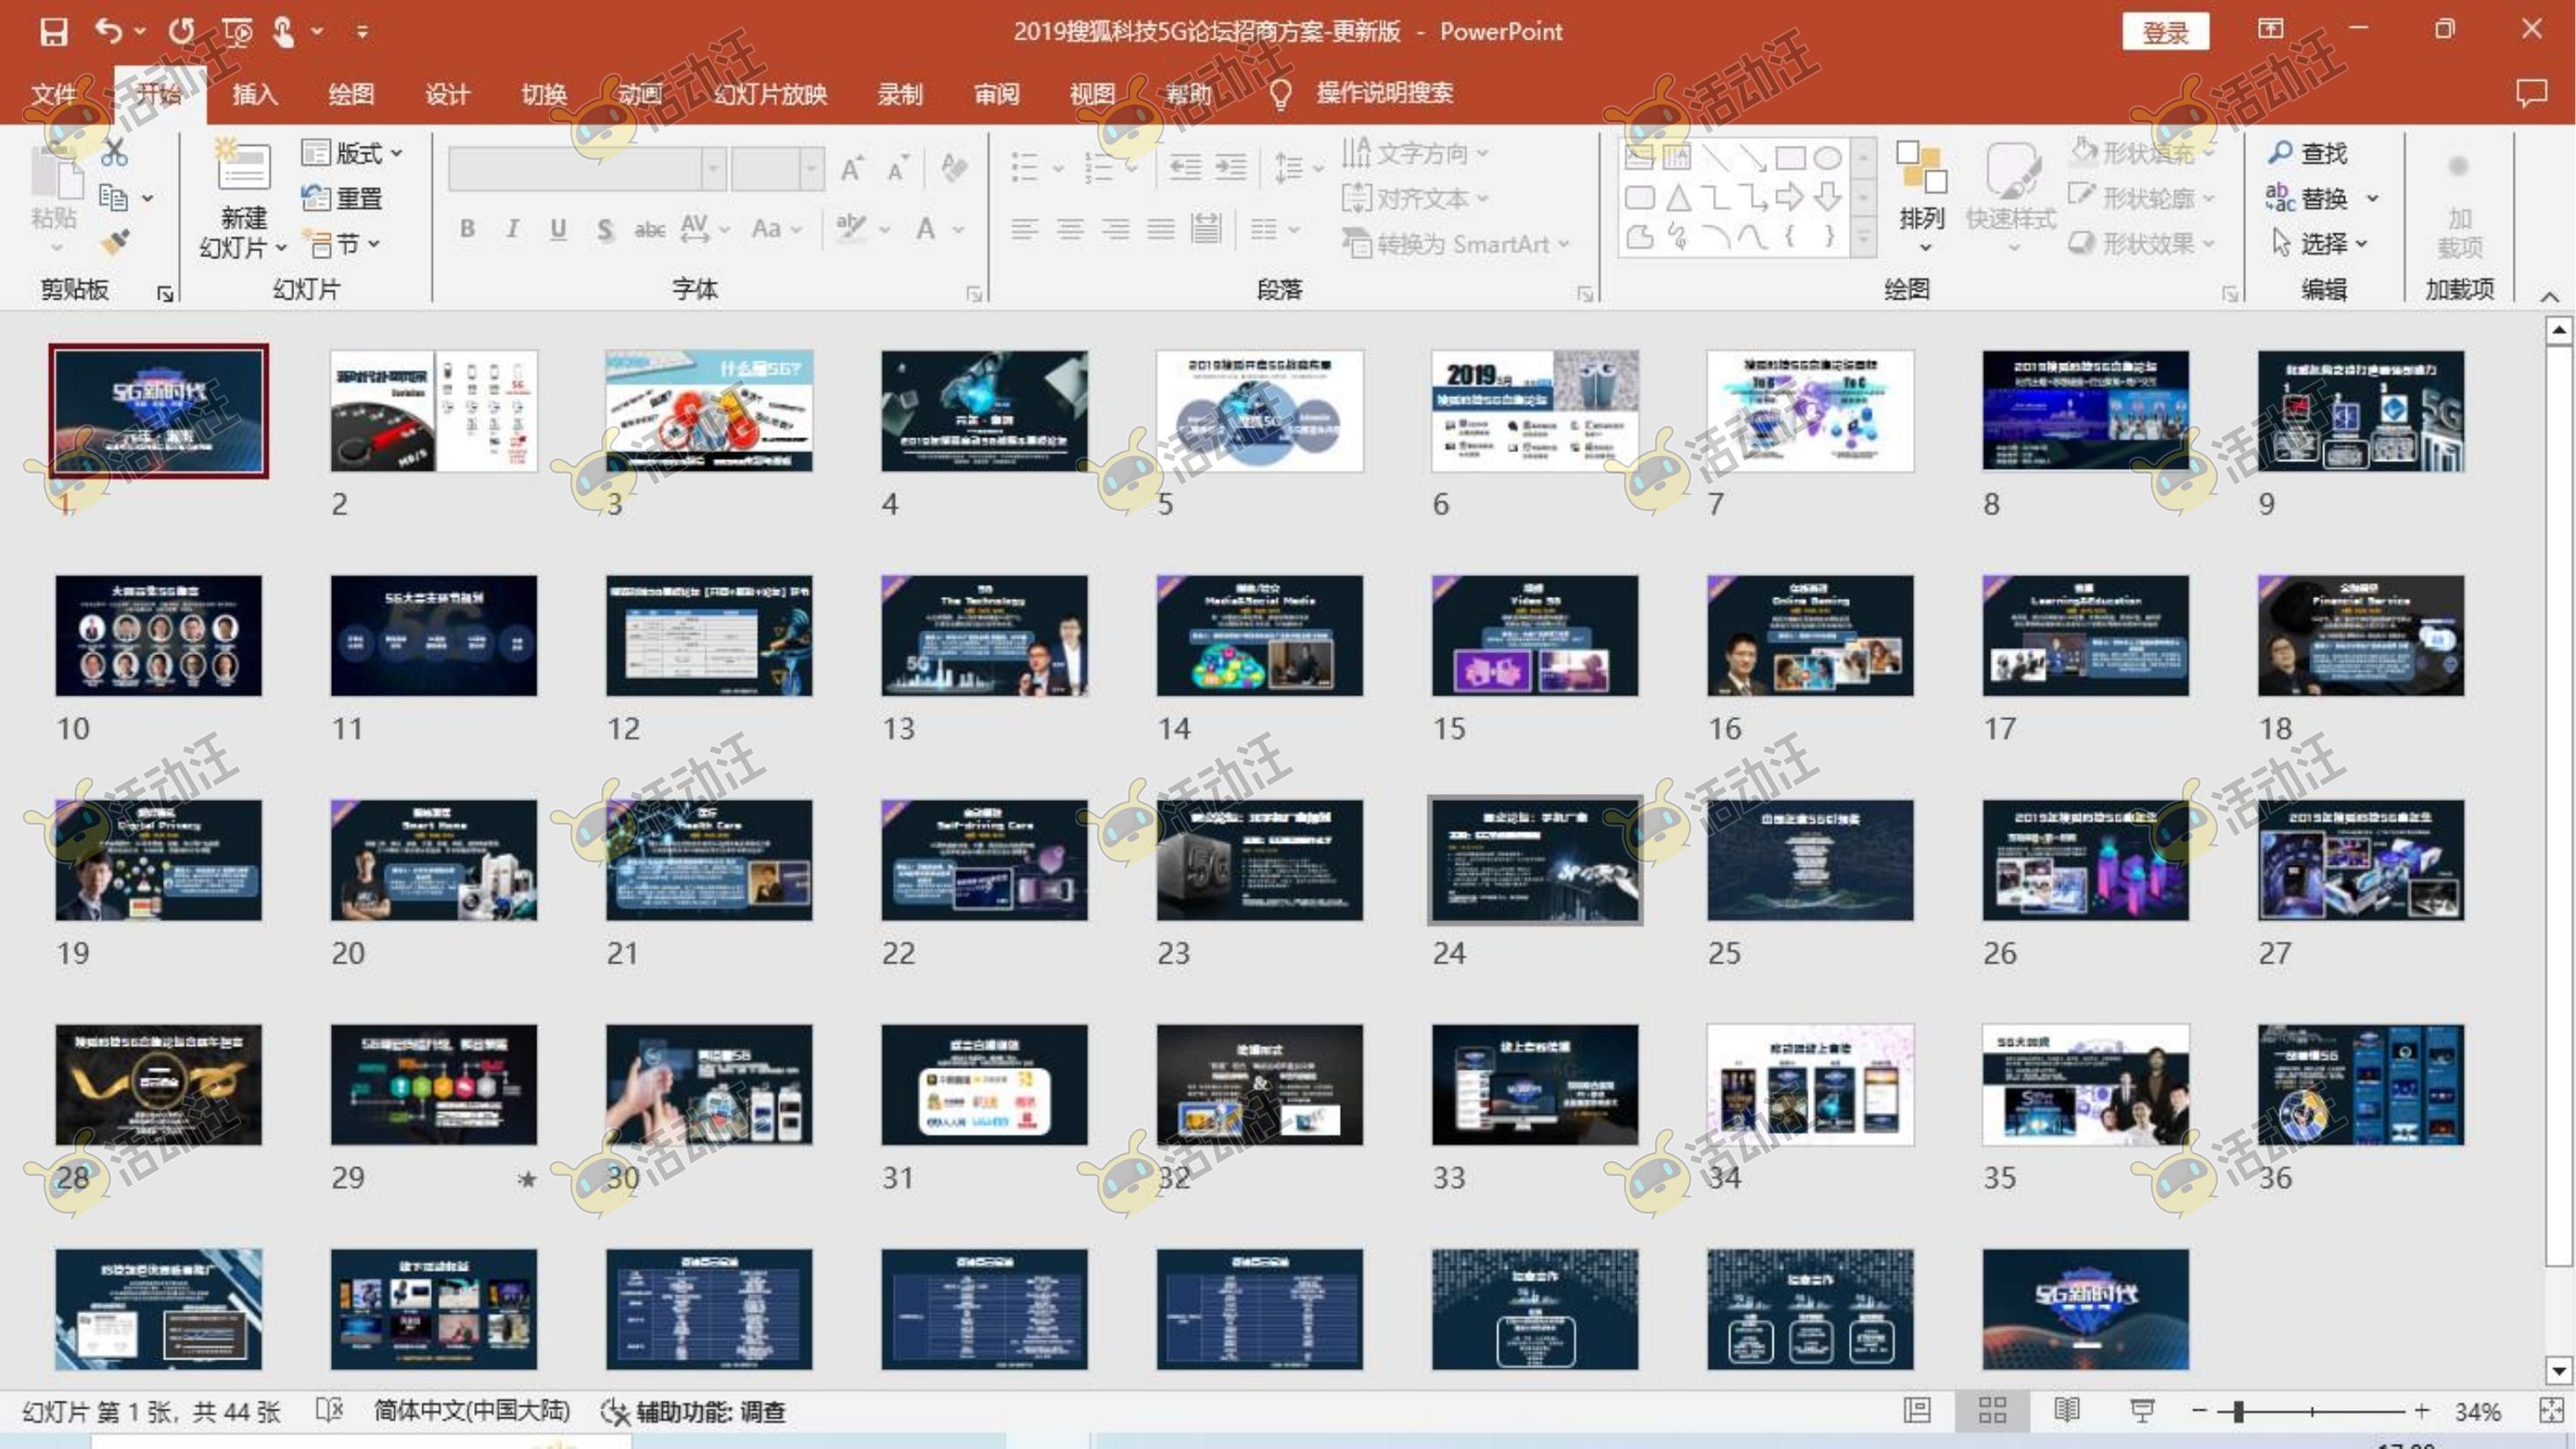The height and width of the screenshot is (1449, 2576).
Task: Click the Redo/Repeat icon
Action: [x=181, y=32]
